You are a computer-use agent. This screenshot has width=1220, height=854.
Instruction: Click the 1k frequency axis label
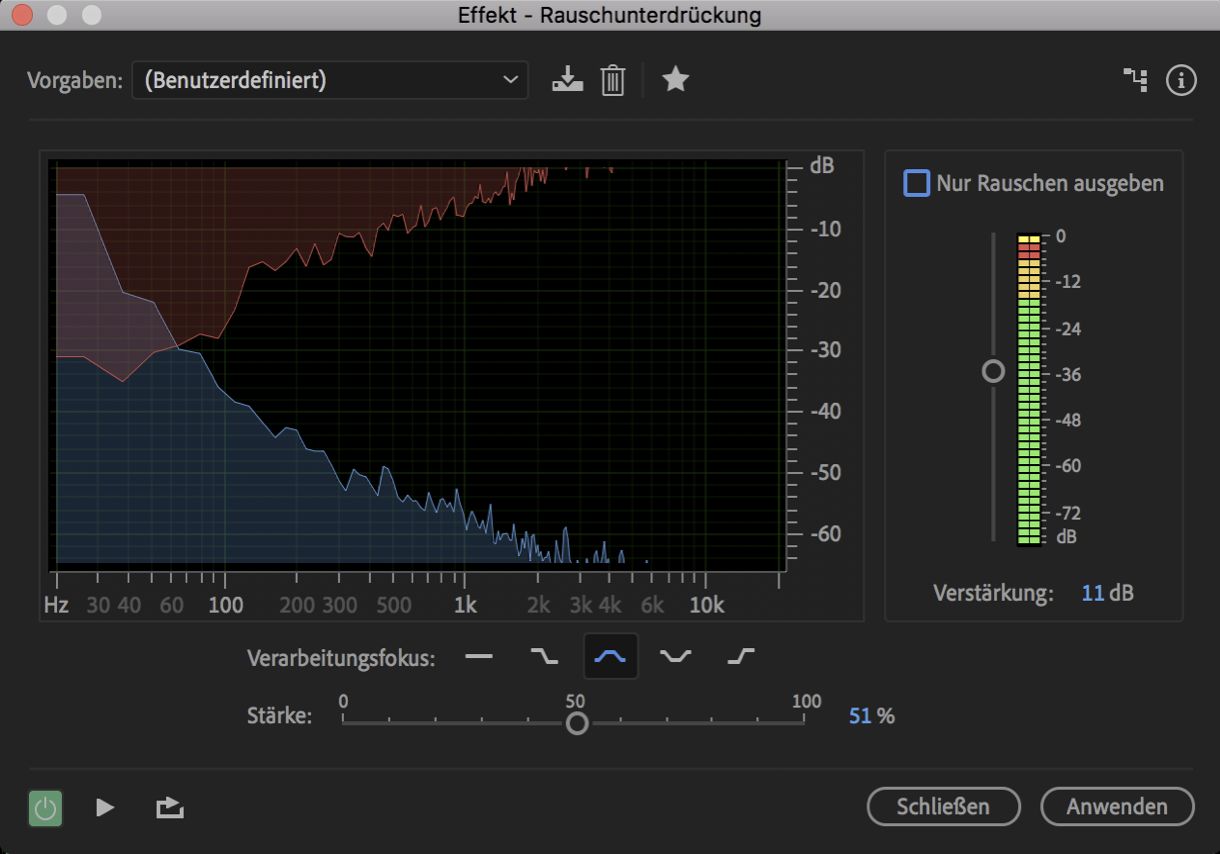click(x=464, y=605)
